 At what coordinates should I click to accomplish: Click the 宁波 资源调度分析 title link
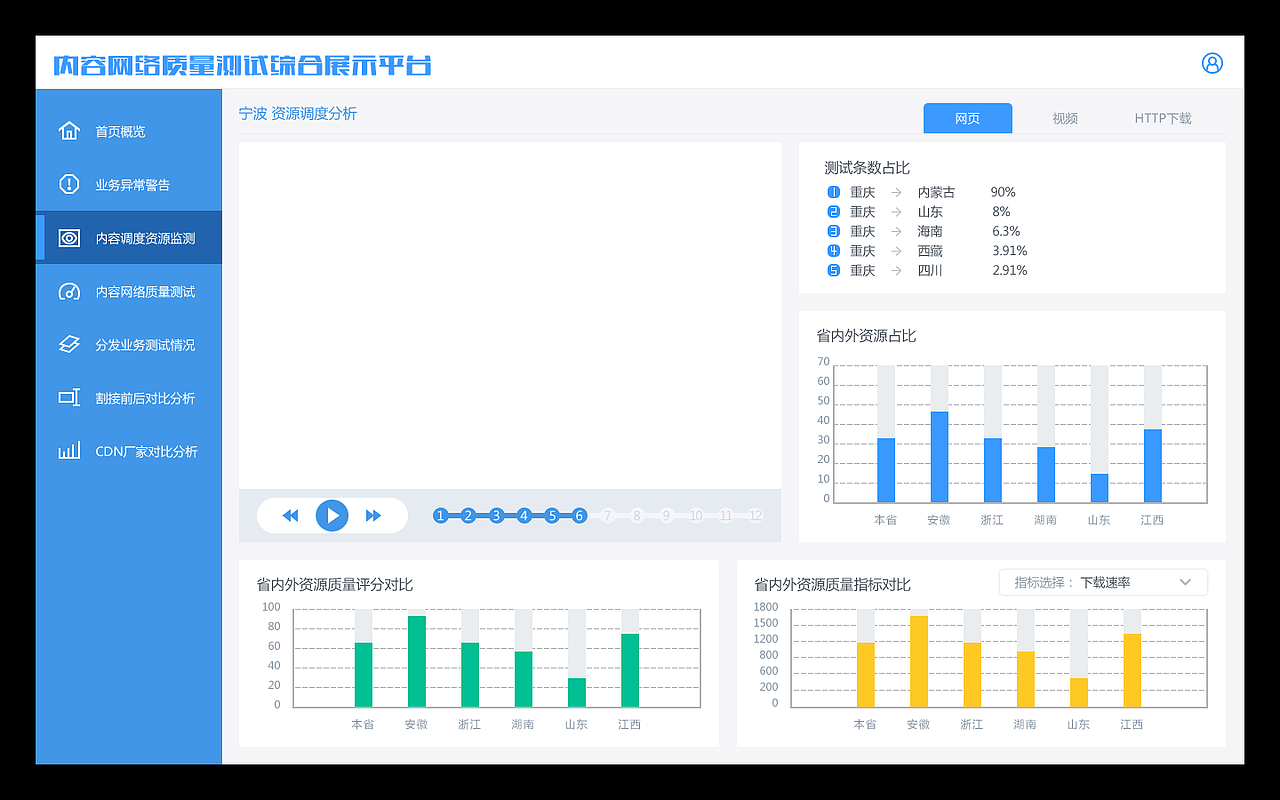(298, 113)
